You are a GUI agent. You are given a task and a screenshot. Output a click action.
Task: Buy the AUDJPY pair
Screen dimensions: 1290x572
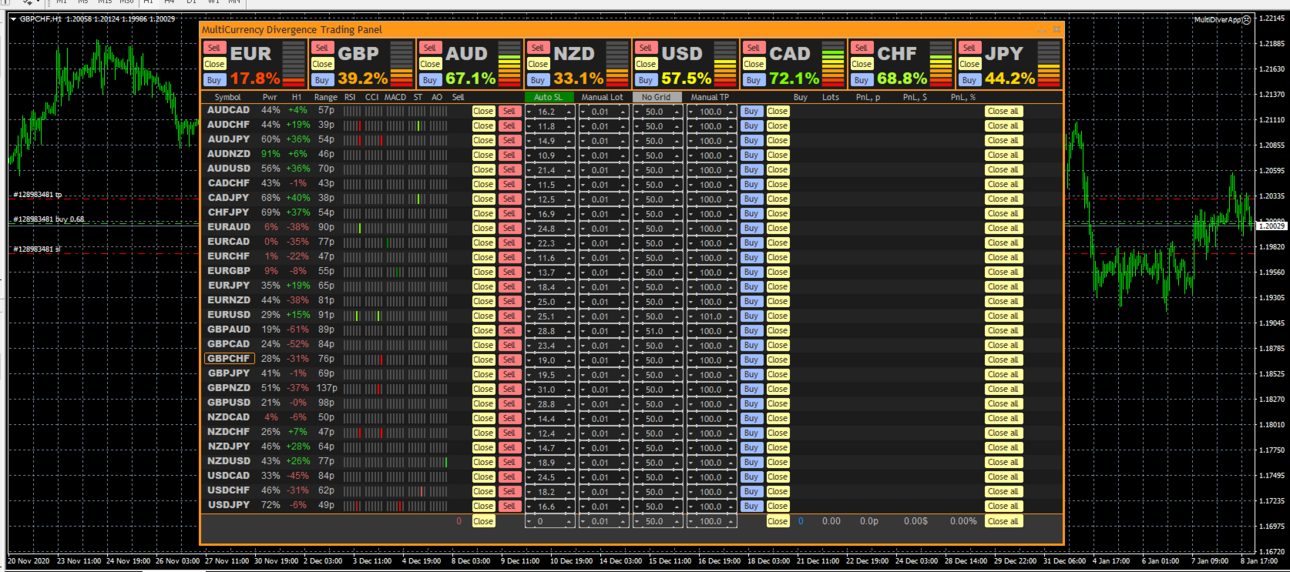tap(751, 141)
